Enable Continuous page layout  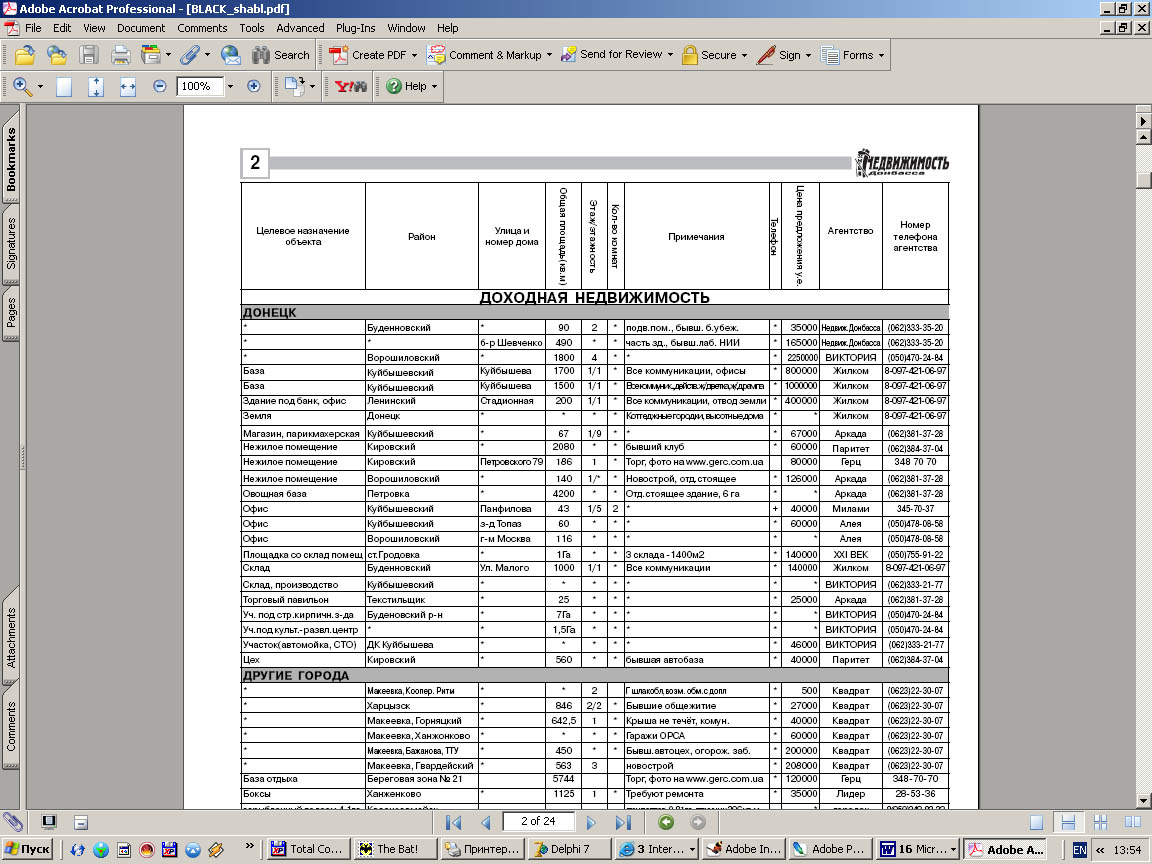coord(1068,823)
